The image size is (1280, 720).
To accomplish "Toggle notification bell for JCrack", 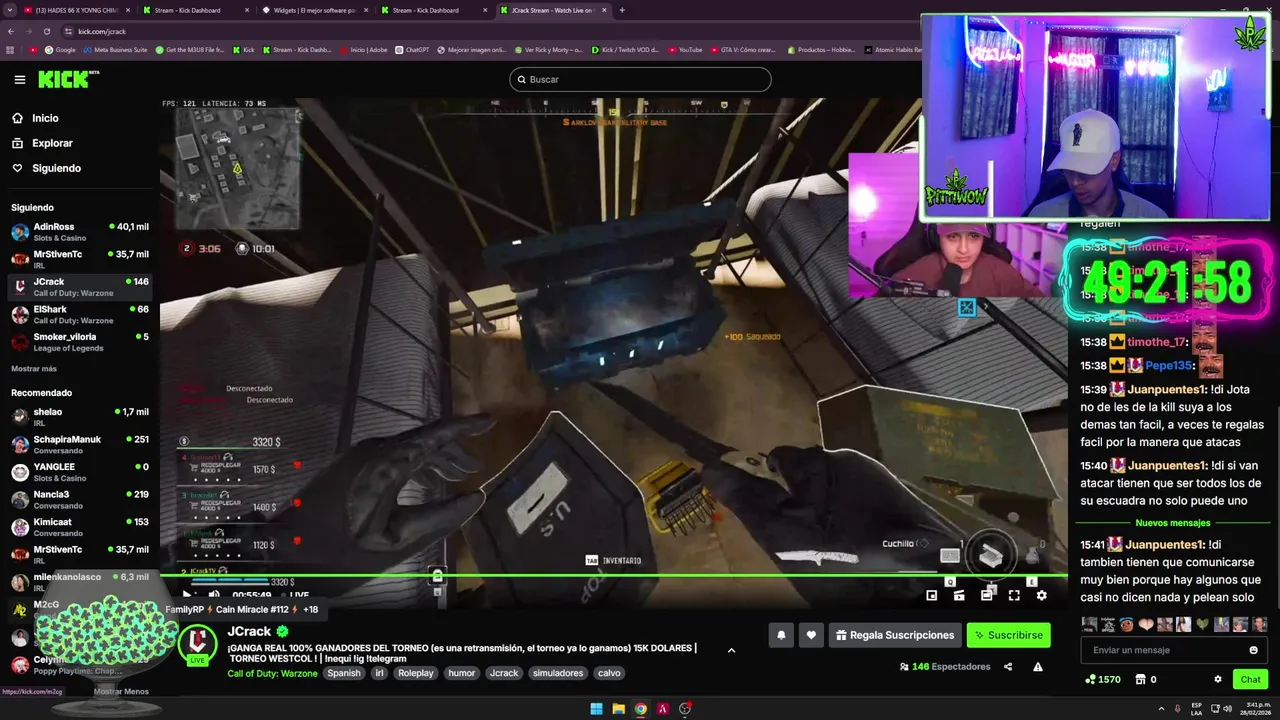I will point(781,635).
